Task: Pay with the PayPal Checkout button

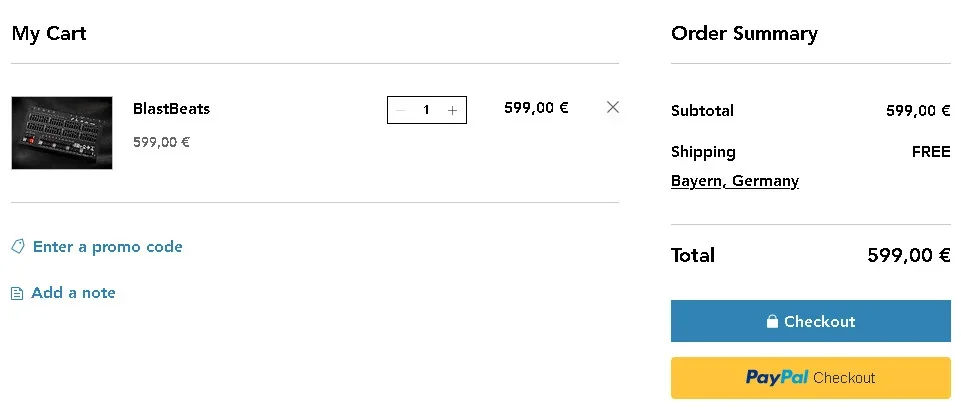Action: (810, 378)
